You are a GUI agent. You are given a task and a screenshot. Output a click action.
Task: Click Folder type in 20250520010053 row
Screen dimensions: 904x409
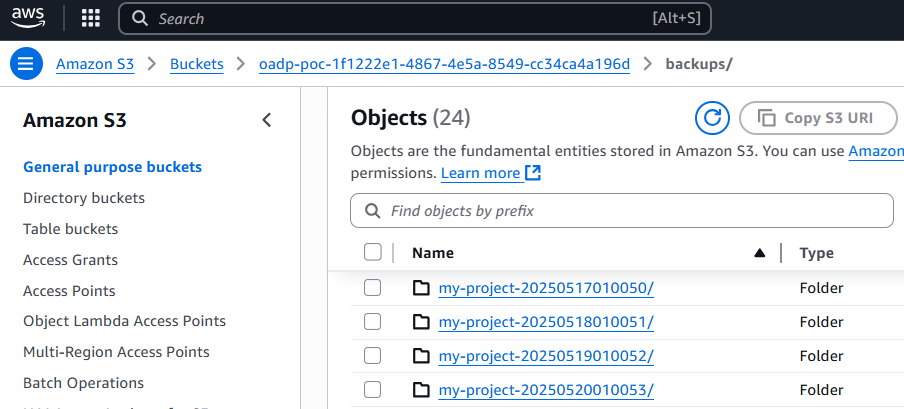click(x=821, y=390)
